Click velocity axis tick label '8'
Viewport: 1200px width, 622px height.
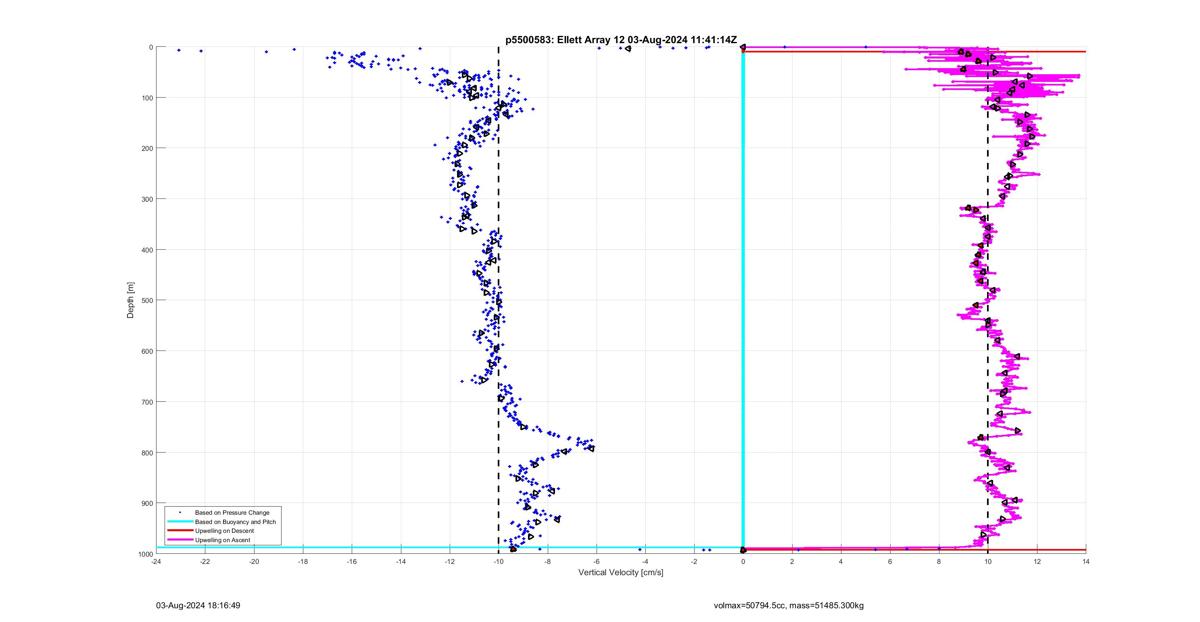pos(939,562)
